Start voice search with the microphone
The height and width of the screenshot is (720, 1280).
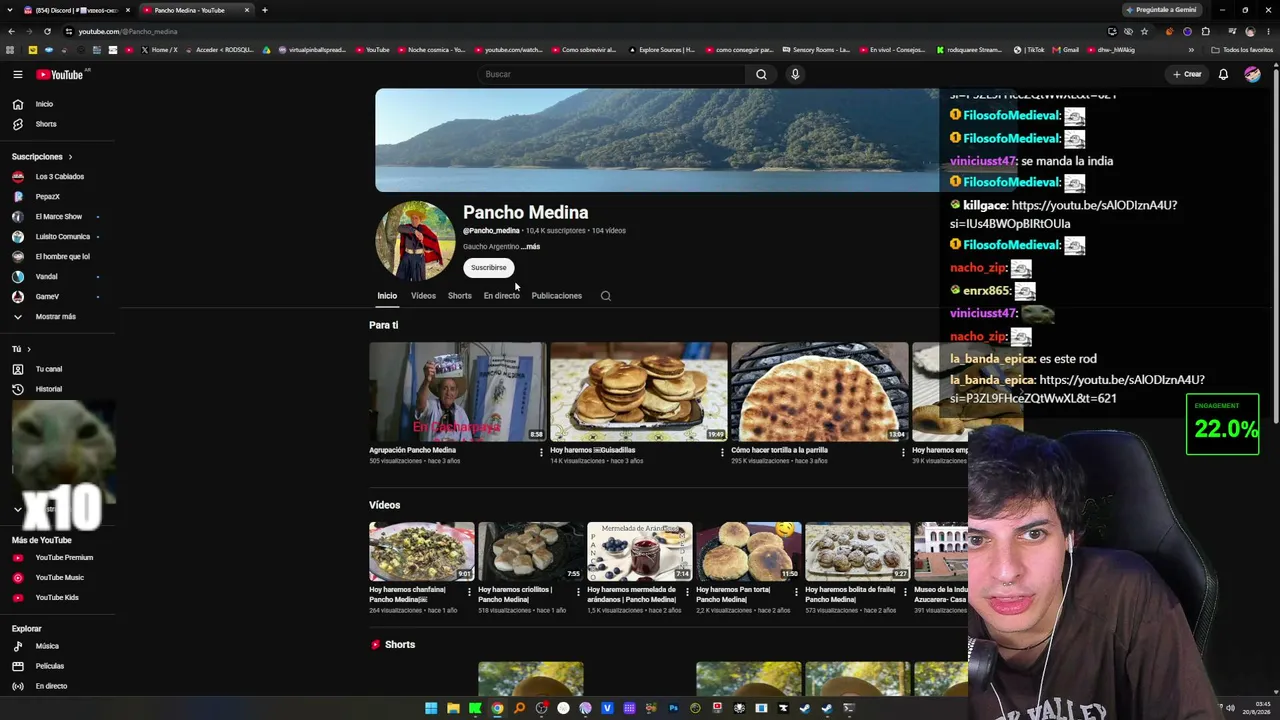click(795, 74)
